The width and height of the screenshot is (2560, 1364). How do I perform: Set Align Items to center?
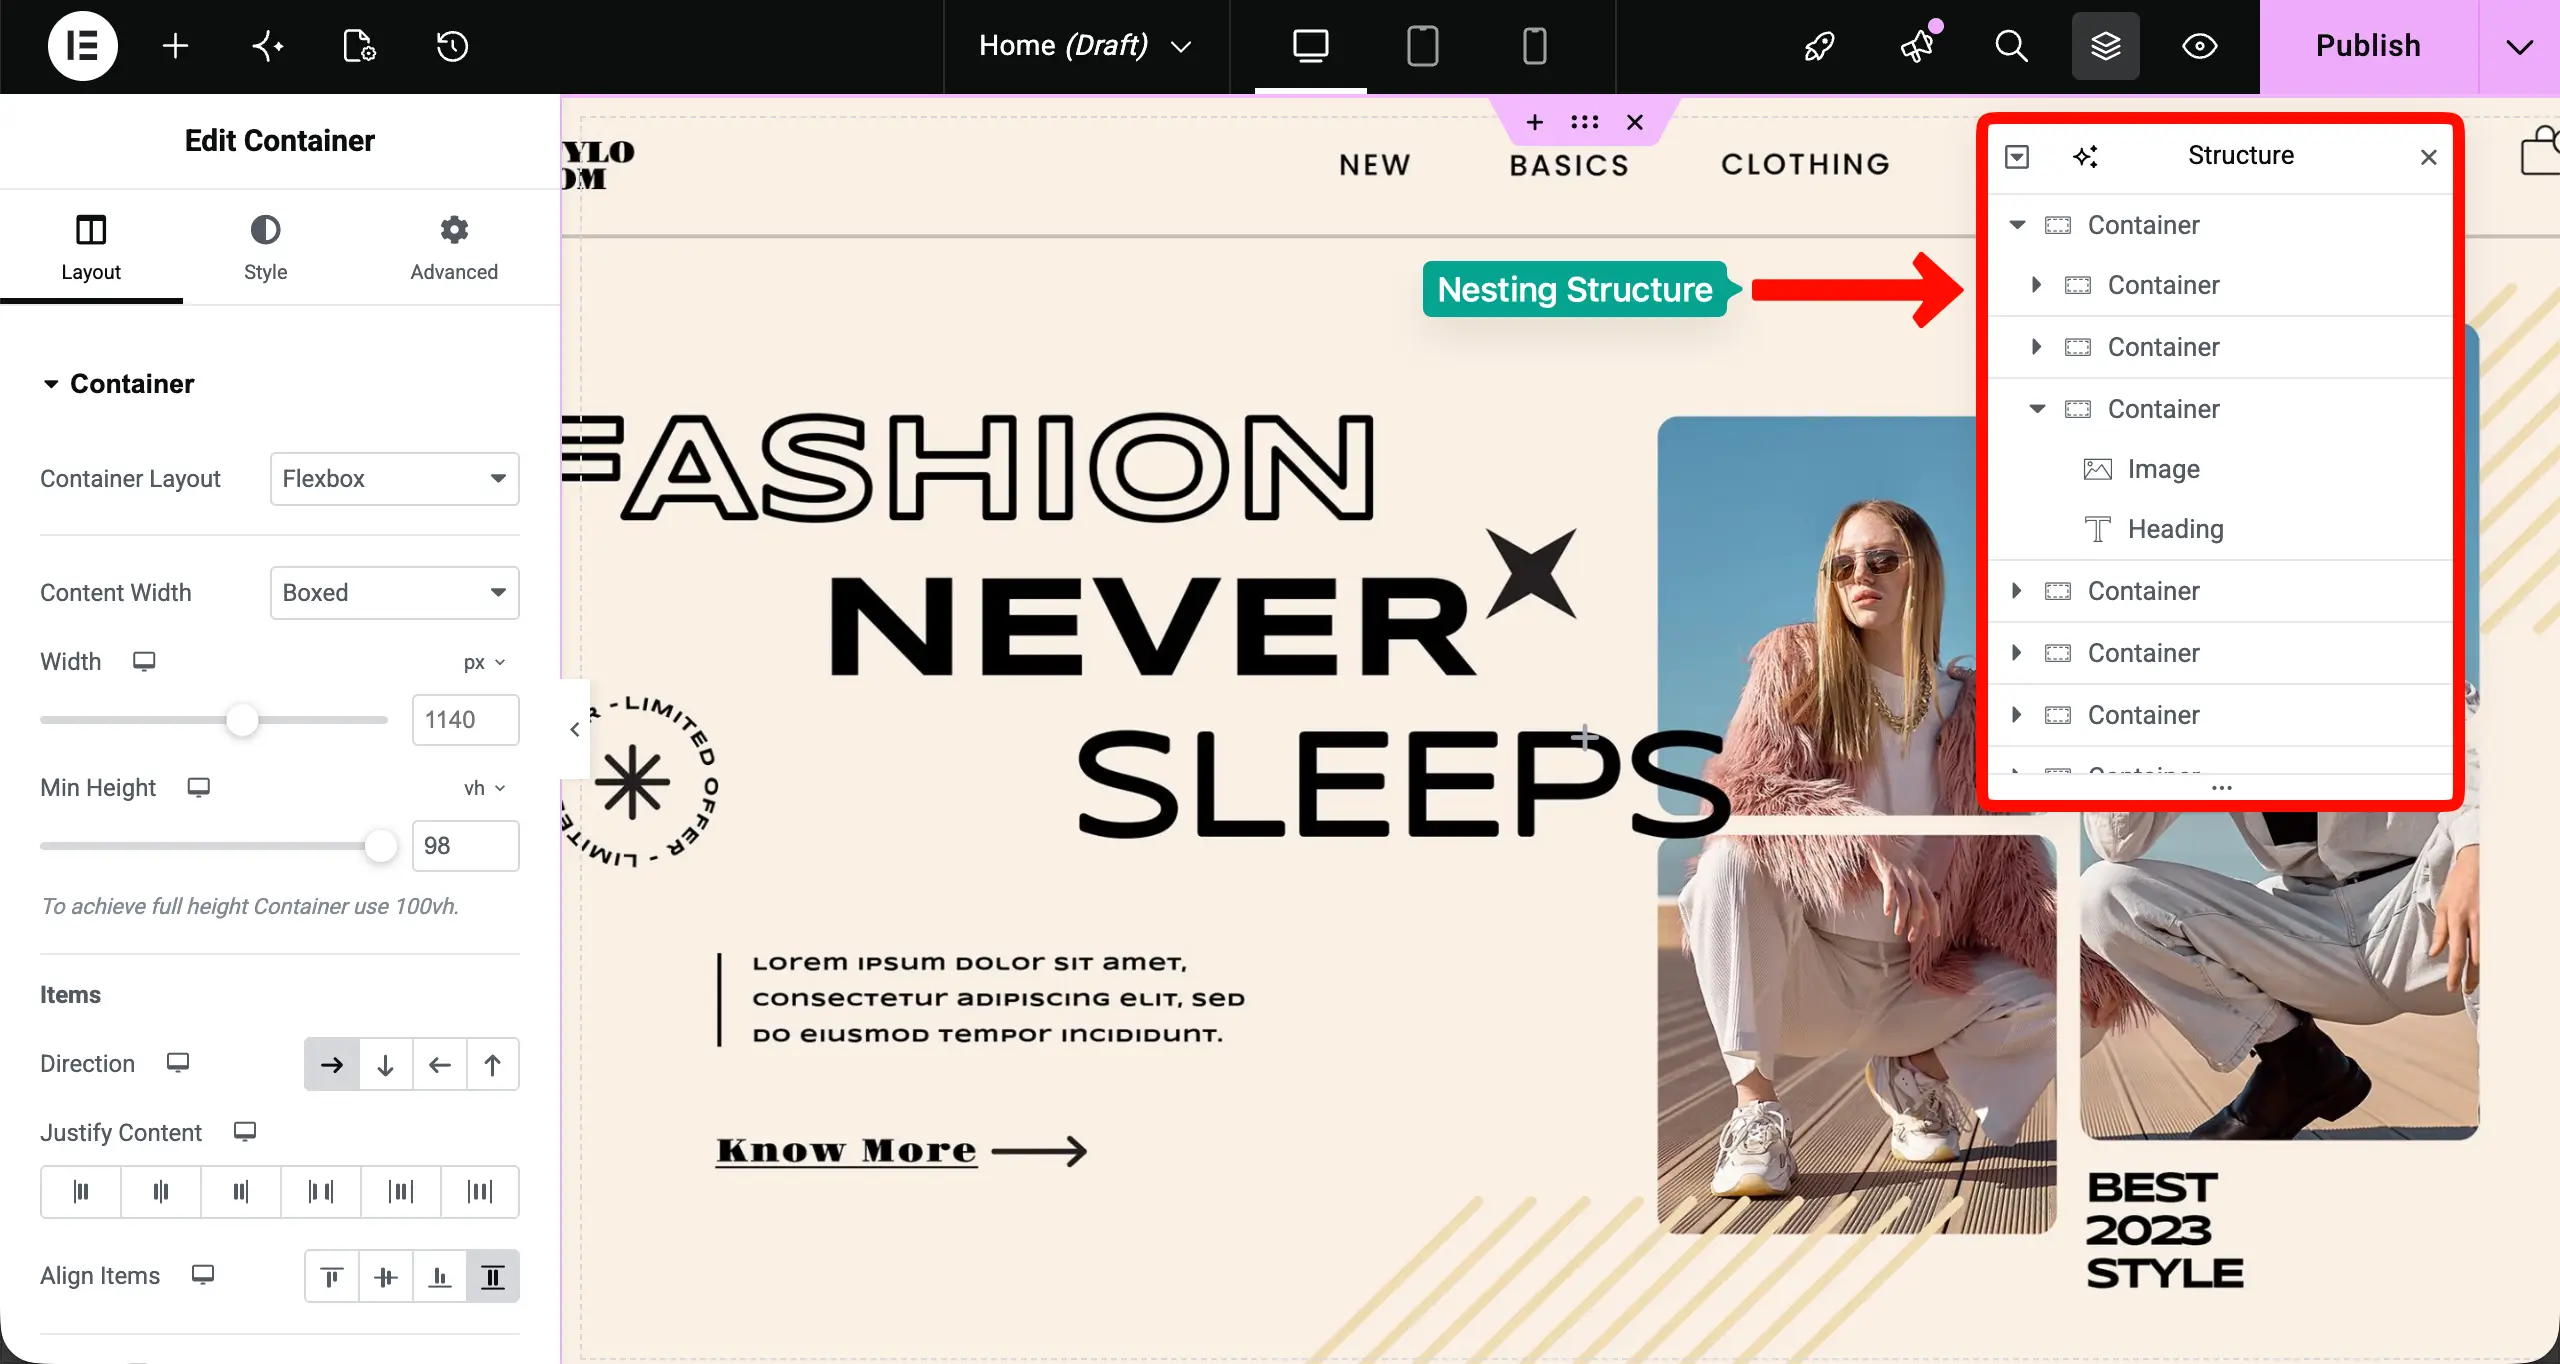coord(385,1276)
